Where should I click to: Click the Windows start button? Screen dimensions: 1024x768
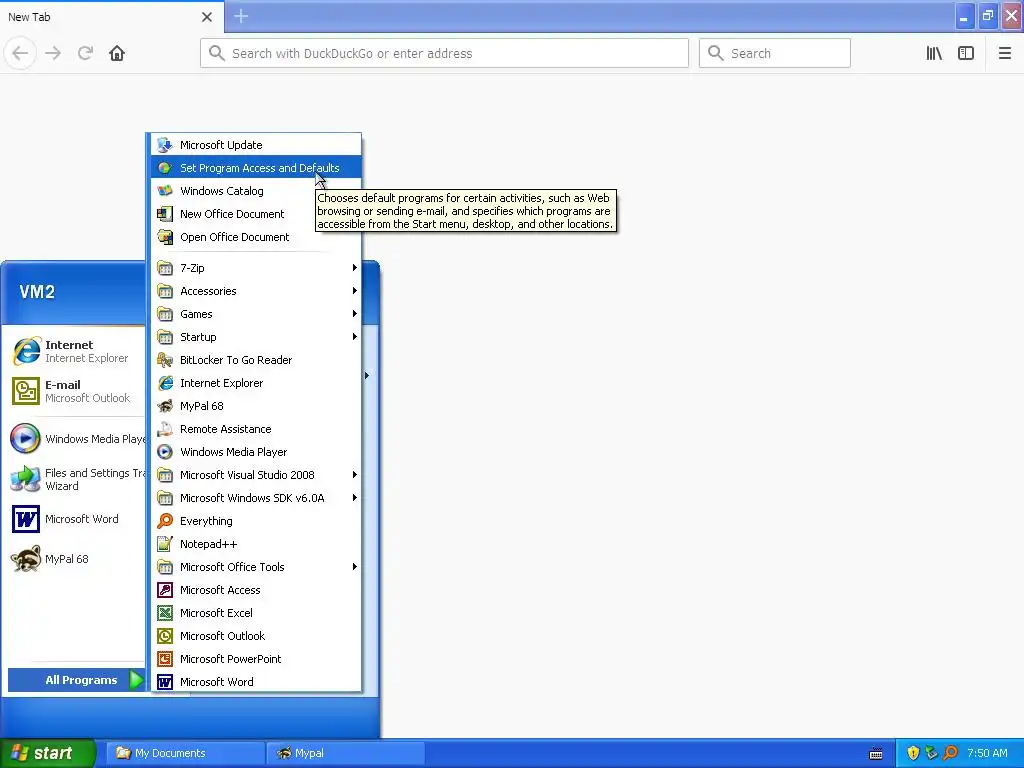coord(48,753)
